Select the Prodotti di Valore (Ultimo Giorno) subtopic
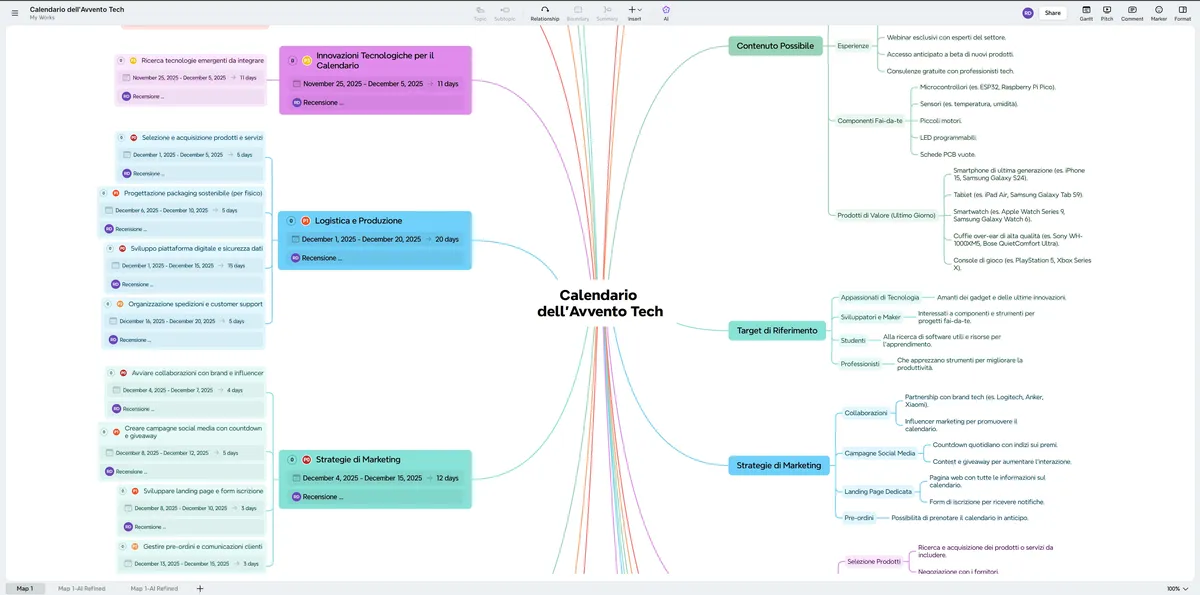1200x595 pixels. point(886,215)
